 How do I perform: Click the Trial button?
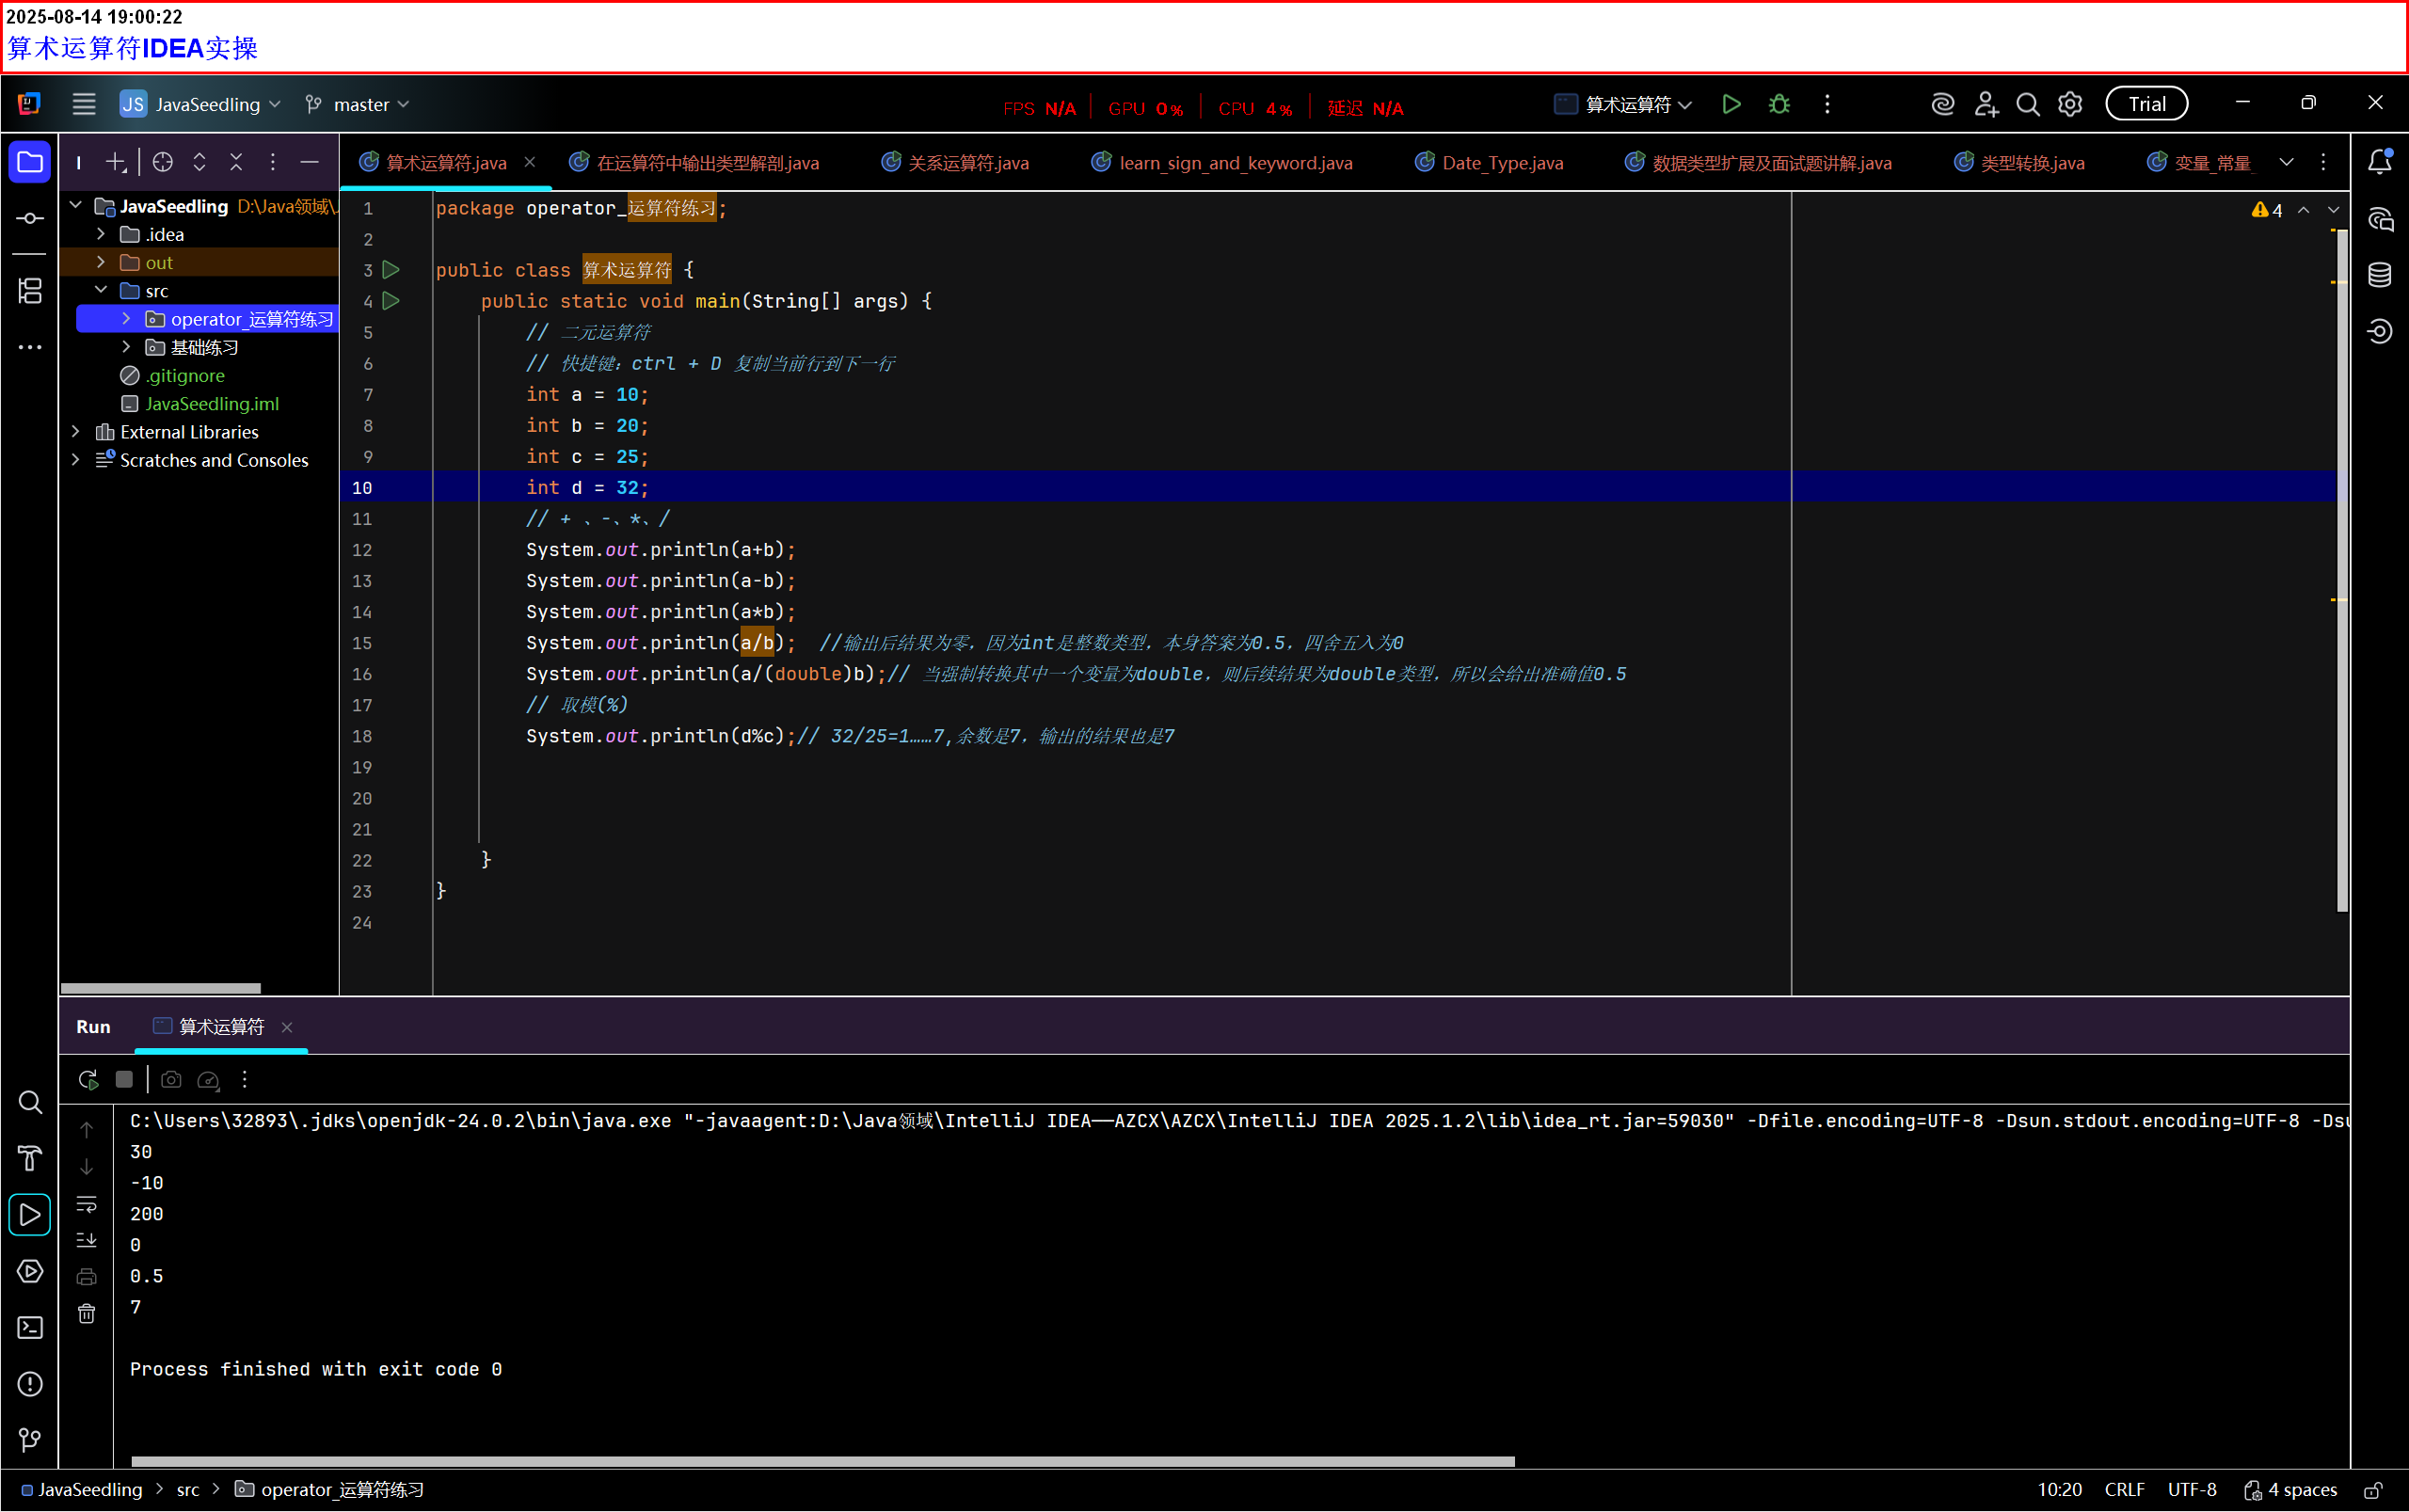(2147, 104)
